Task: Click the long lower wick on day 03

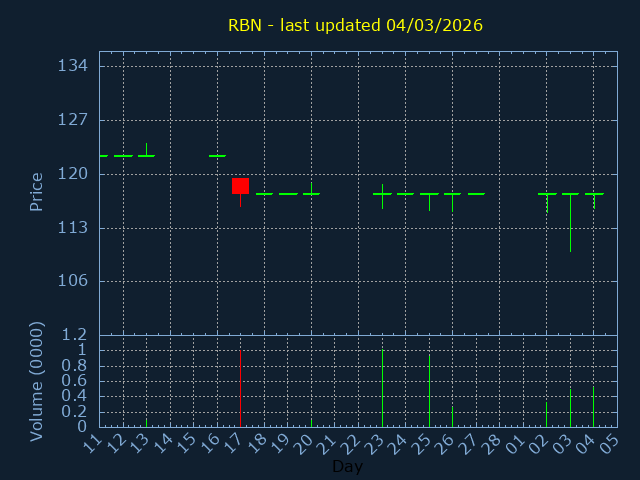Action: [570, 225]
